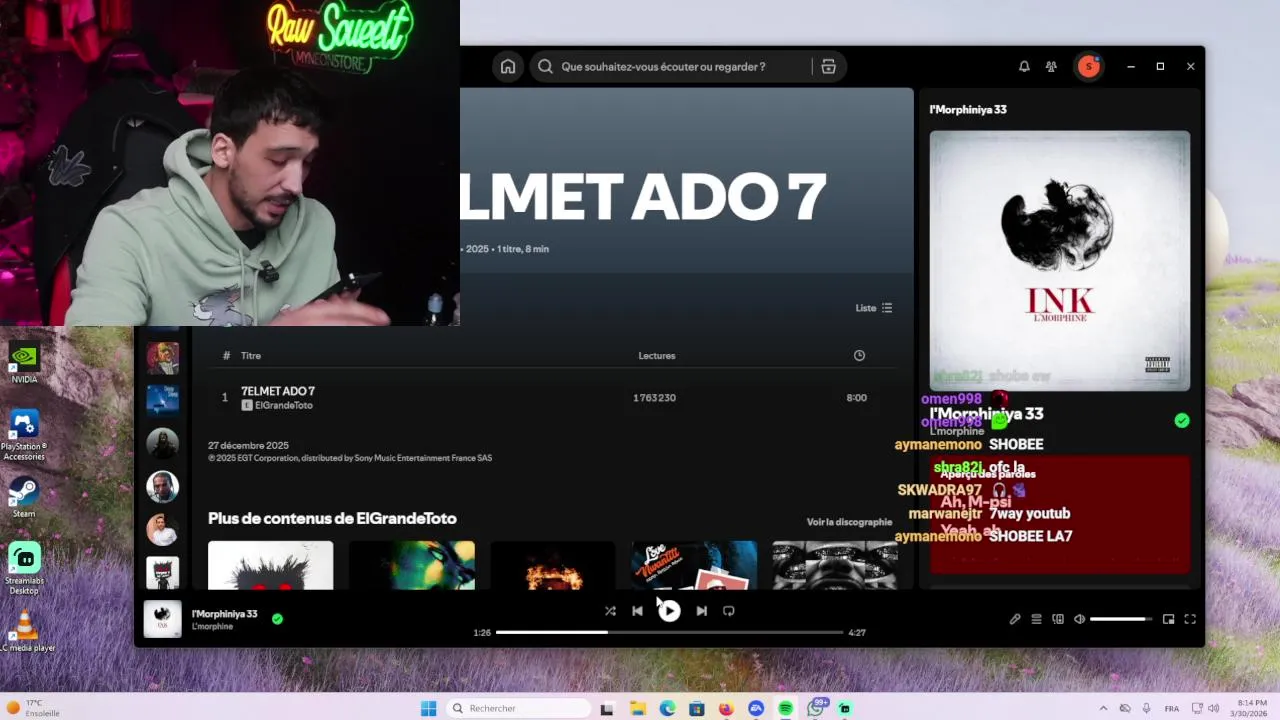Open the profile avatar account menu
The height and width of the screenshot is (720, 1280).
click(x=1088, y=67)
